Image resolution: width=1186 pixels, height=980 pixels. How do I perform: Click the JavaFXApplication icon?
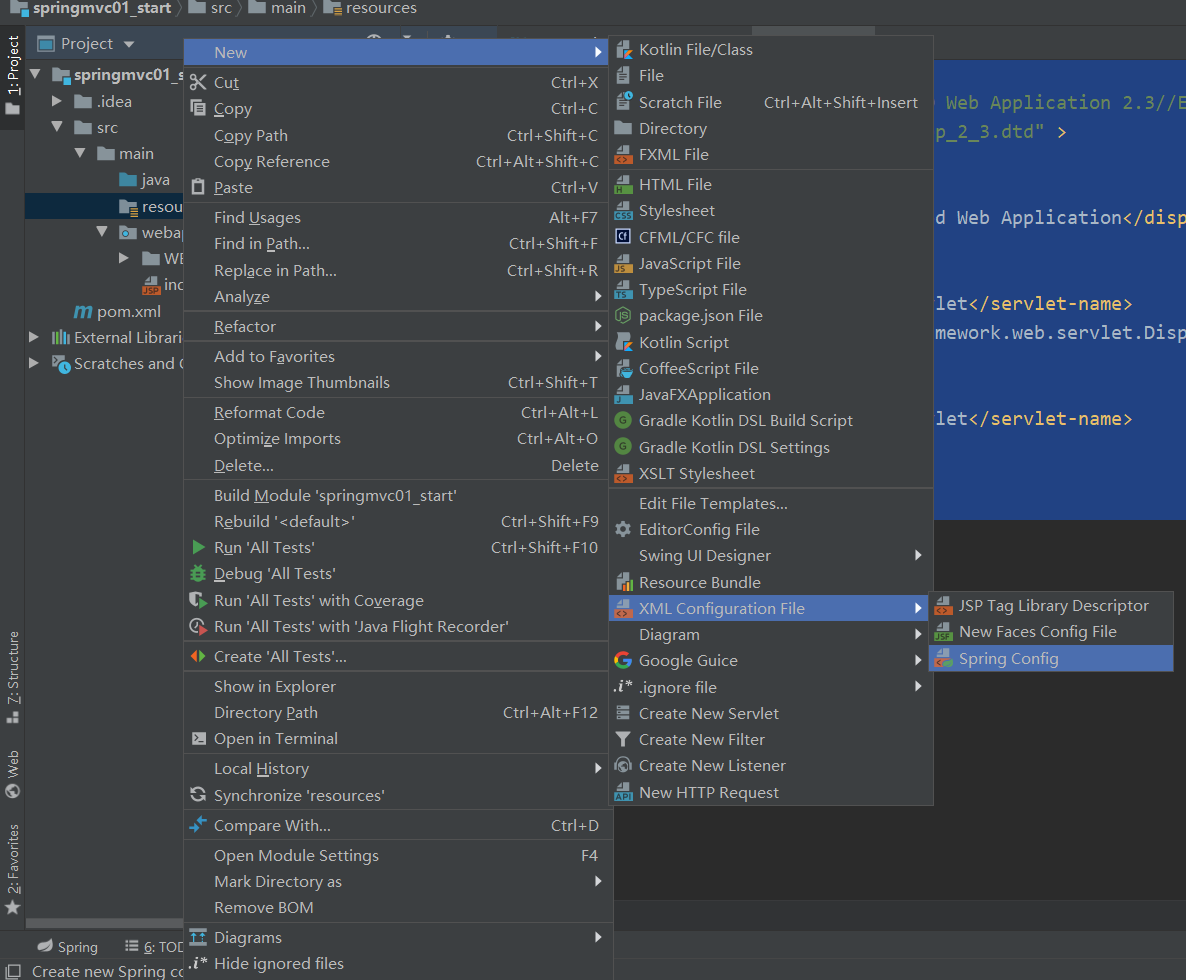(623, 394)
